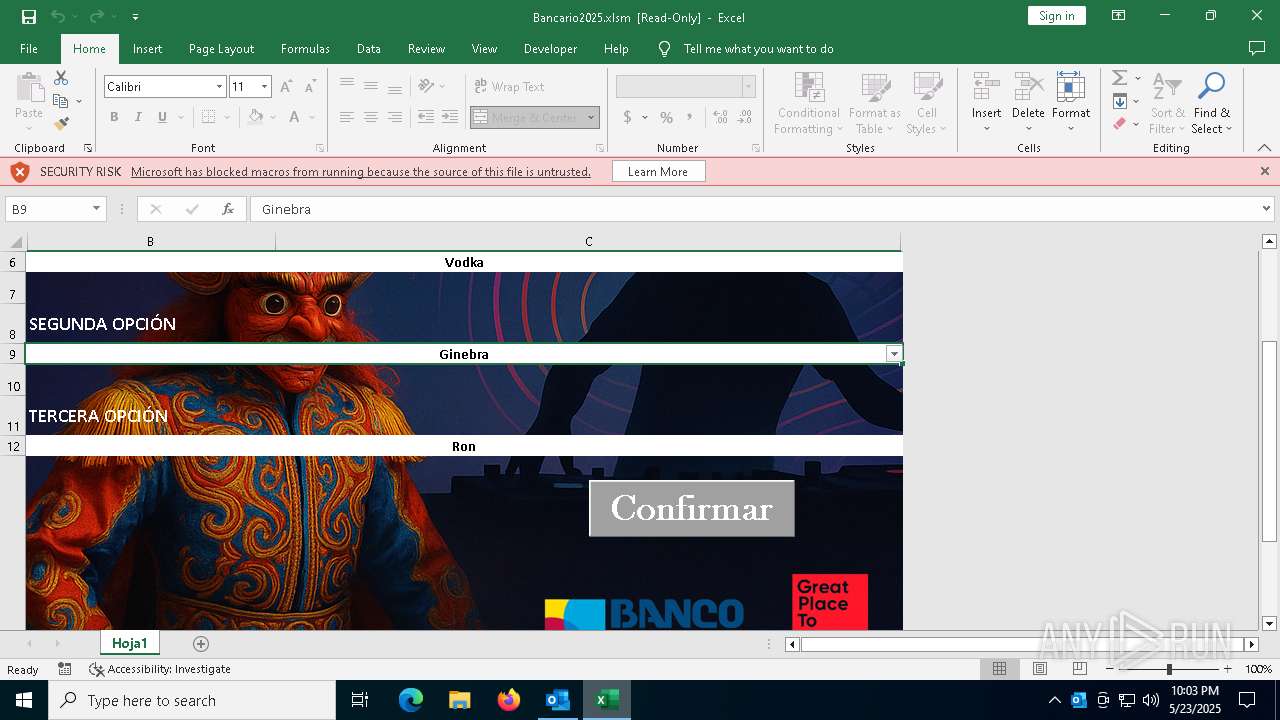Click the Paste clipboard icon
This screenshot has width=1280, height=720.
[29, 88]
